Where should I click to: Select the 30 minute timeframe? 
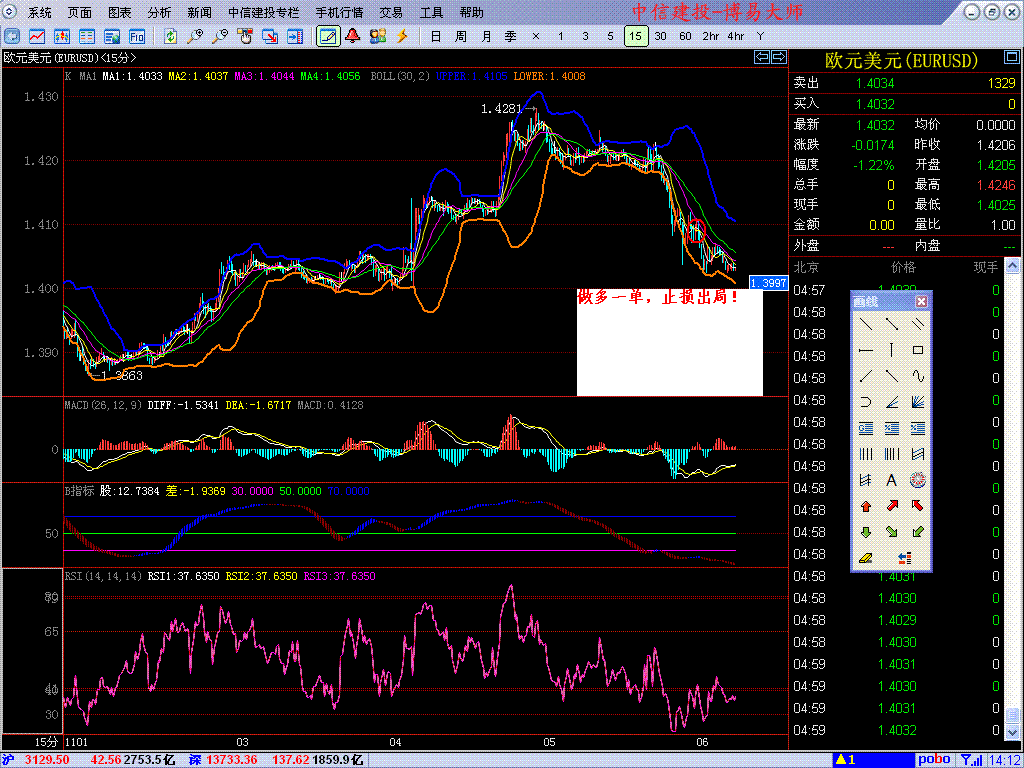pyautogui.click(x=661, y=36)
